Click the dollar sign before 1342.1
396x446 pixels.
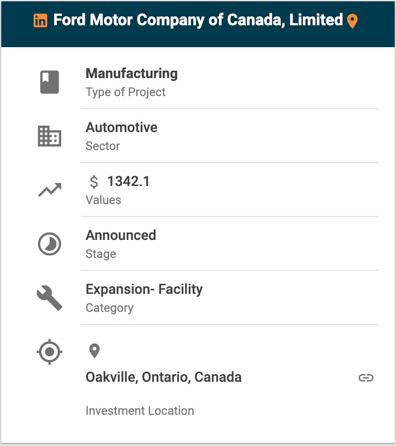click(x=94, y=182)
